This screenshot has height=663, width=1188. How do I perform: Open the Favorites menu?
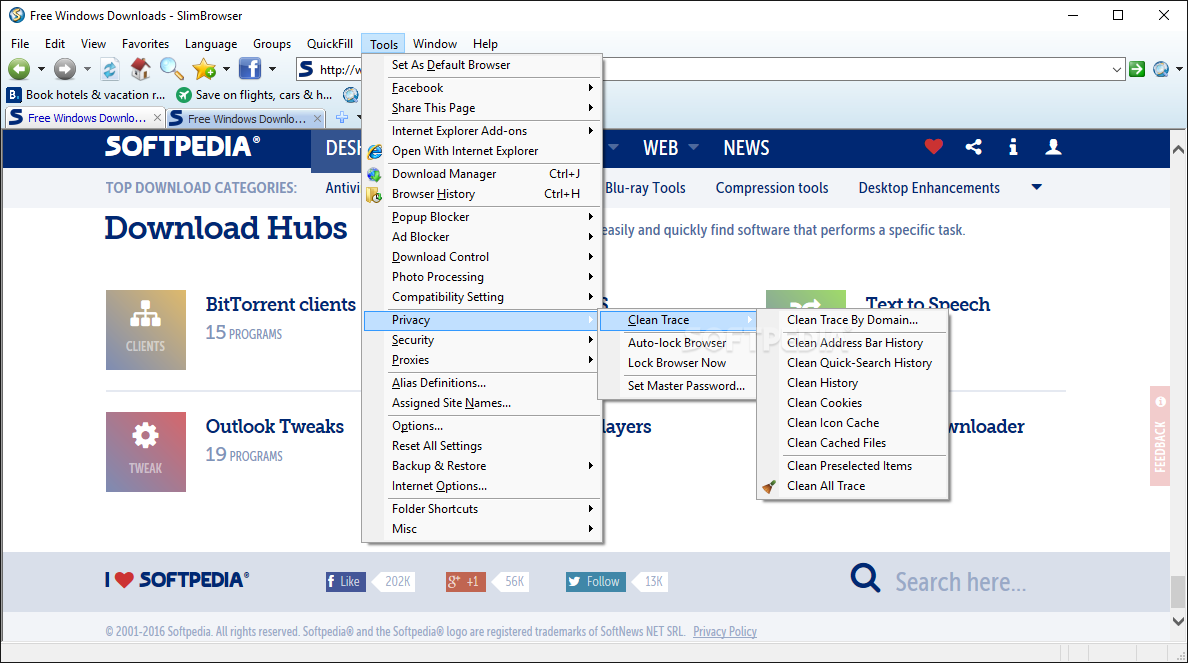click(x=145, y=44)
